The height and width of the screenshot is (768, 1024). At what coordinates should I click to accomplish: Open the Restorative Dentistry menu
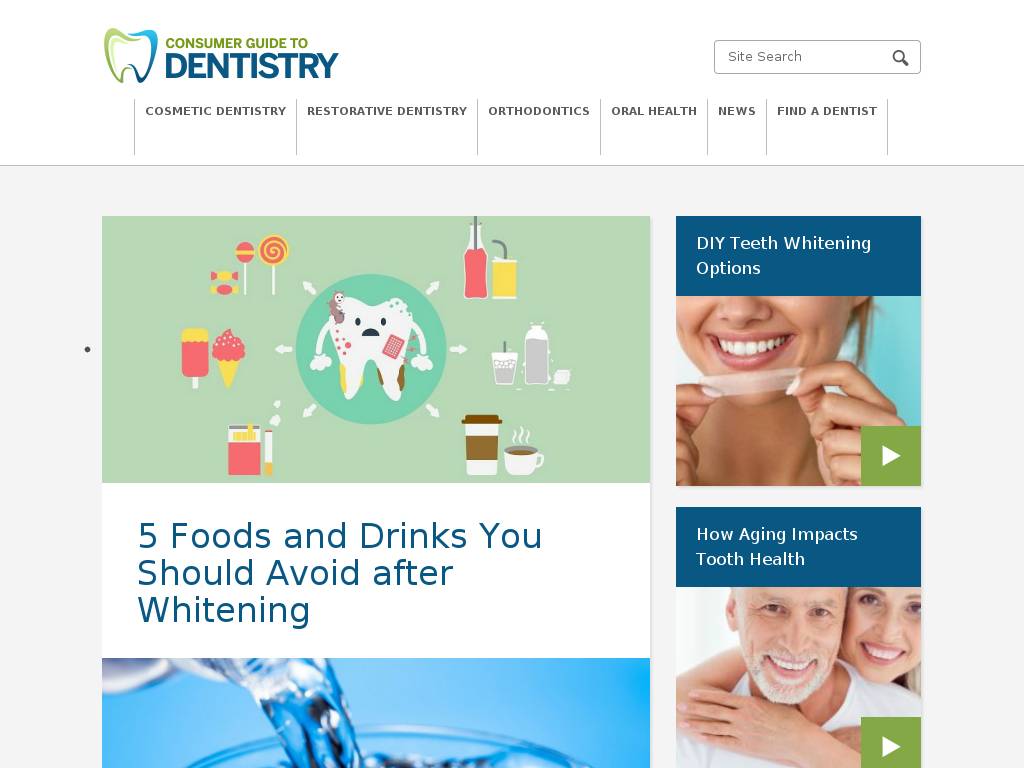point(387,111)
